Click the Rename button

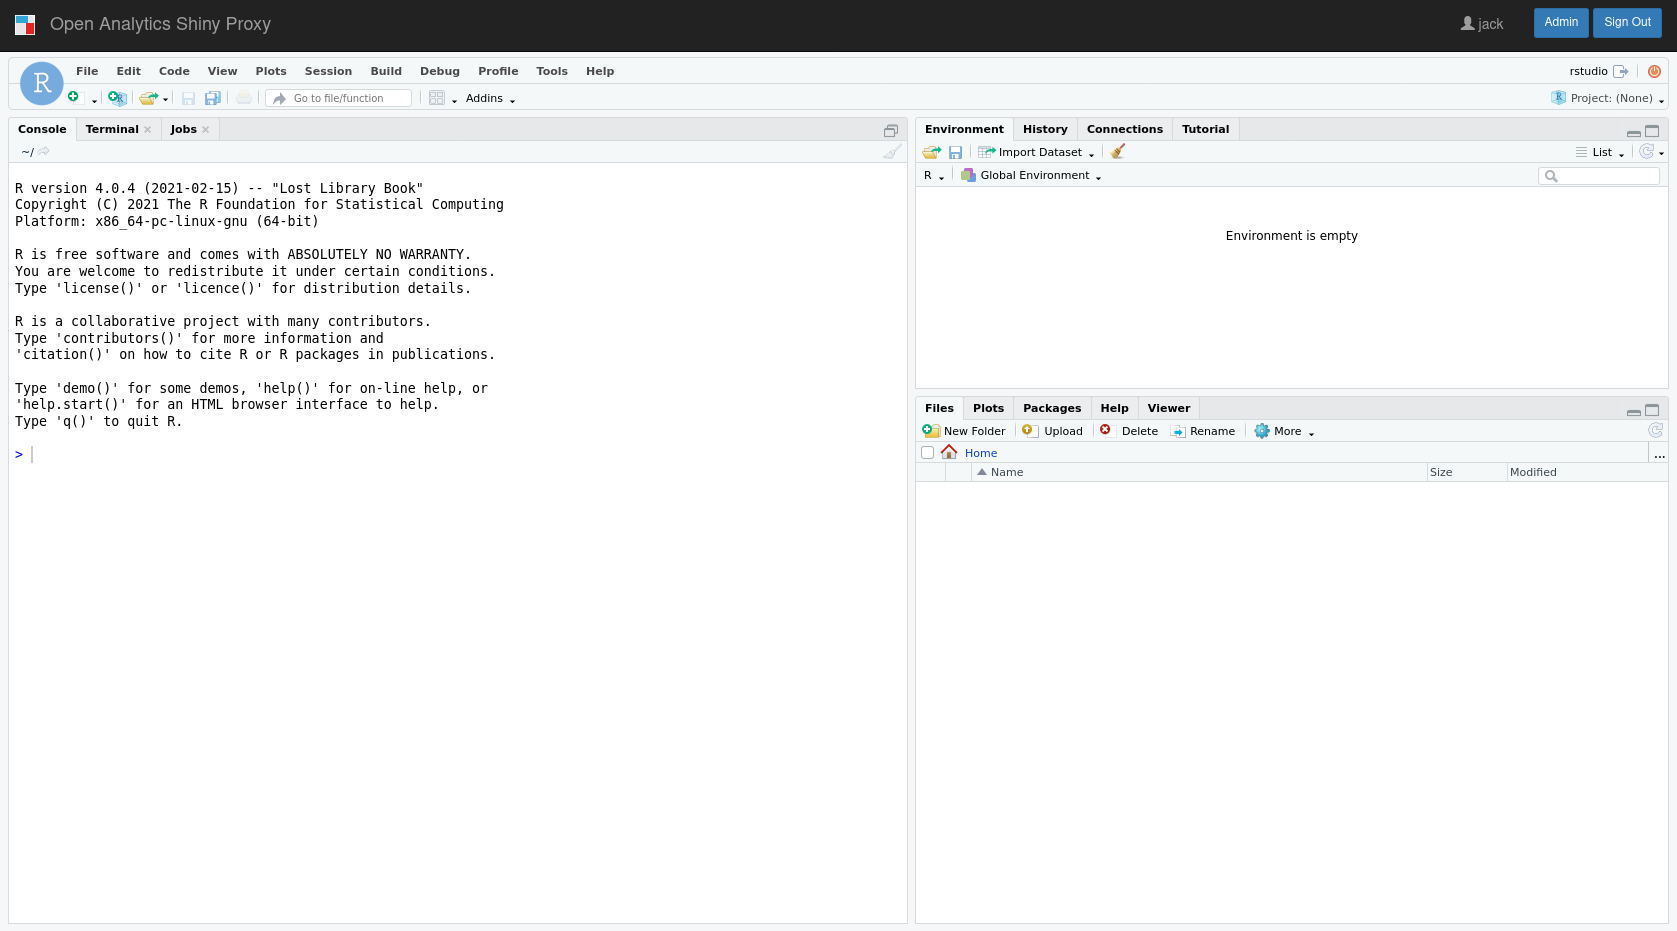pos(1203,431)
